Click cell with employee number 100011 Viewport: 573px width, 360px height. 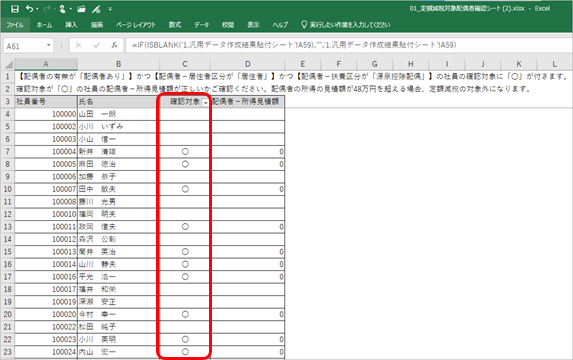46,227
